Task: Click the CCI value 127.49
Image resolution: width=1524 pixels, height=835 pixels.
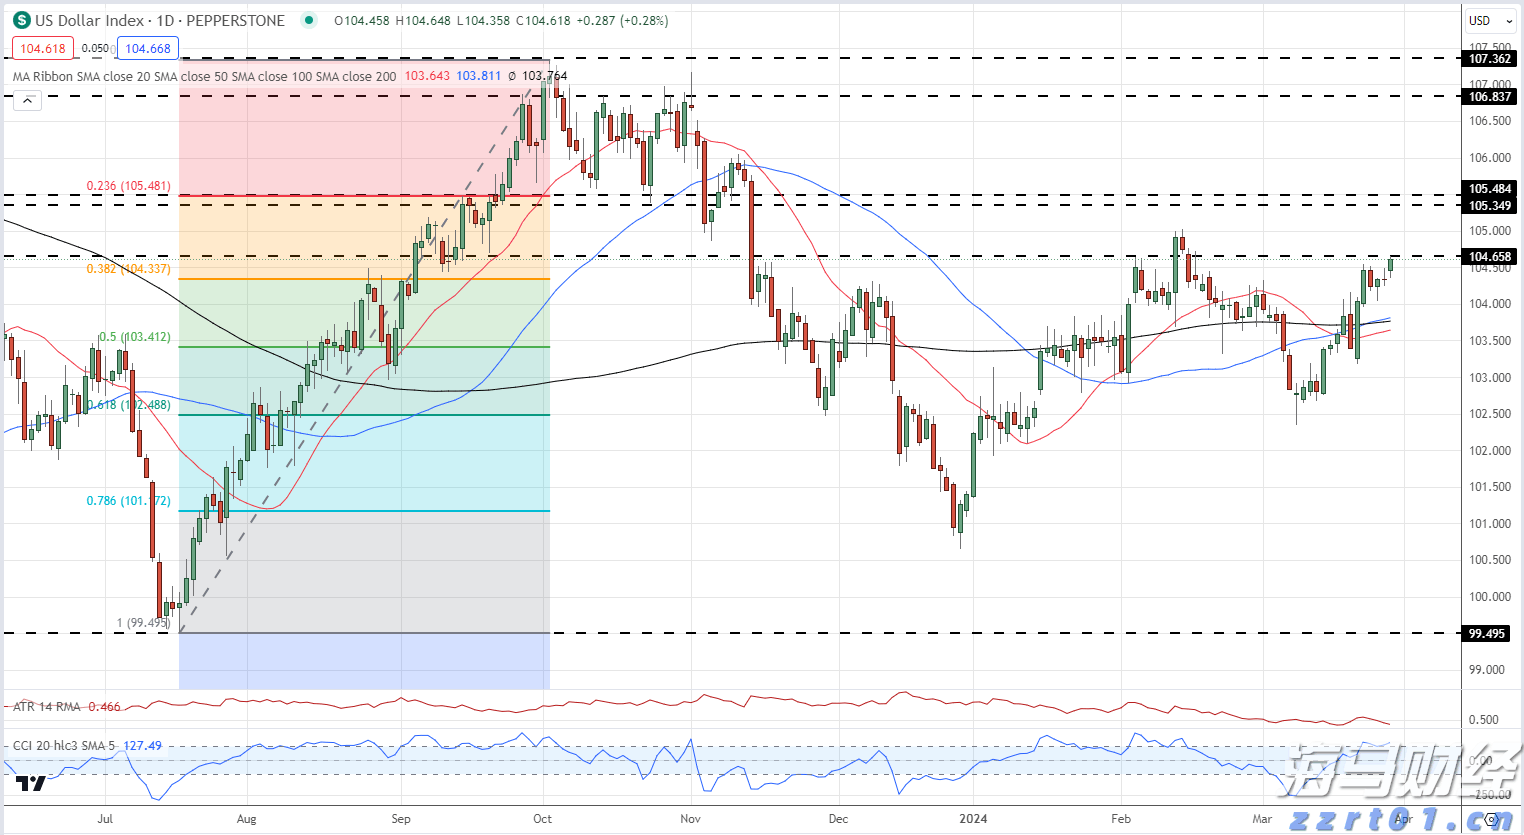Action: point(143,746)
